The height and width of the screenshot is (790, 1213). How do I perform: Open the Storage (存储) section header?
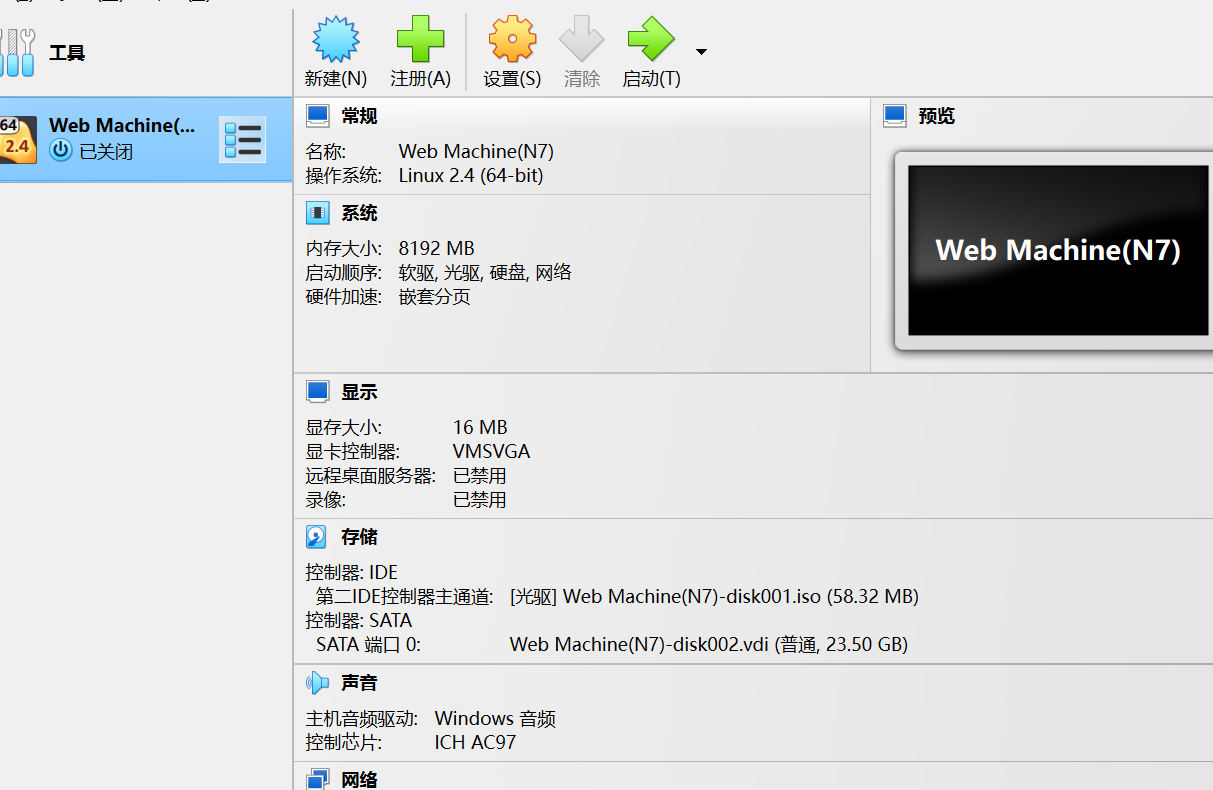[359, 537]
